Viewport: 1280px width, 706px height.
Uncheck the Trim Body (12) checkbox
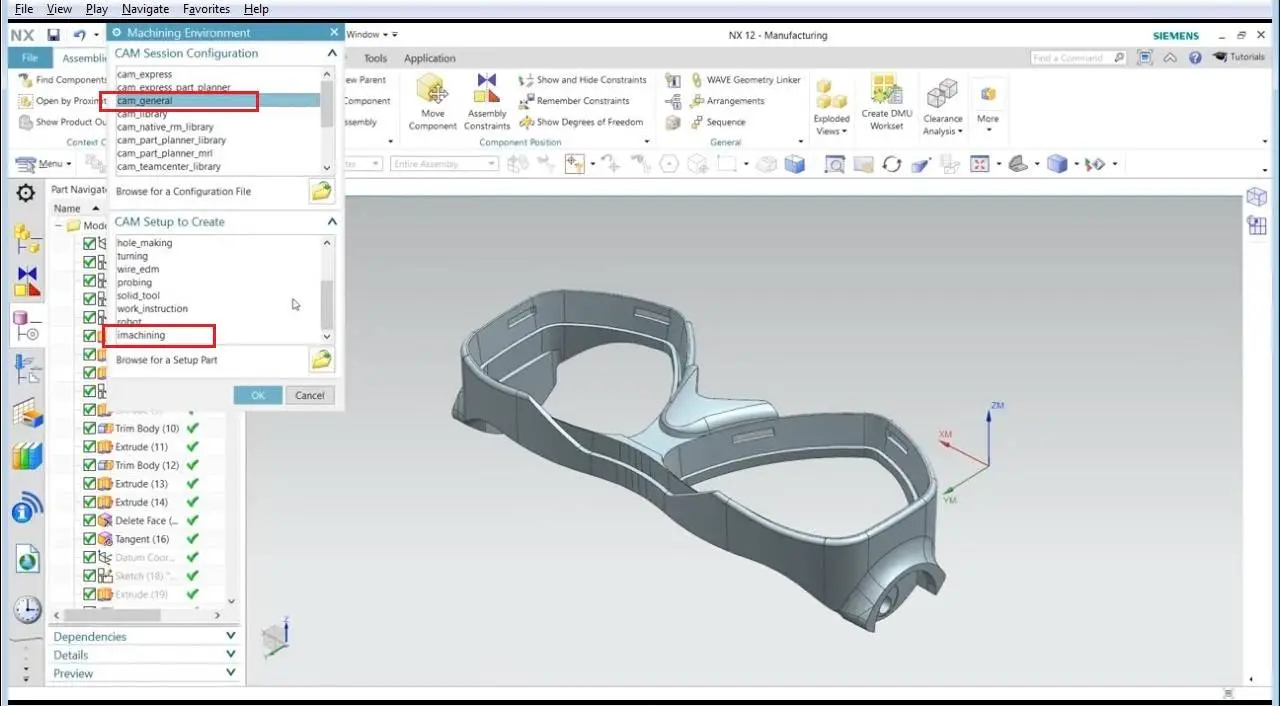pyautogui.click(x=90, y=465)
